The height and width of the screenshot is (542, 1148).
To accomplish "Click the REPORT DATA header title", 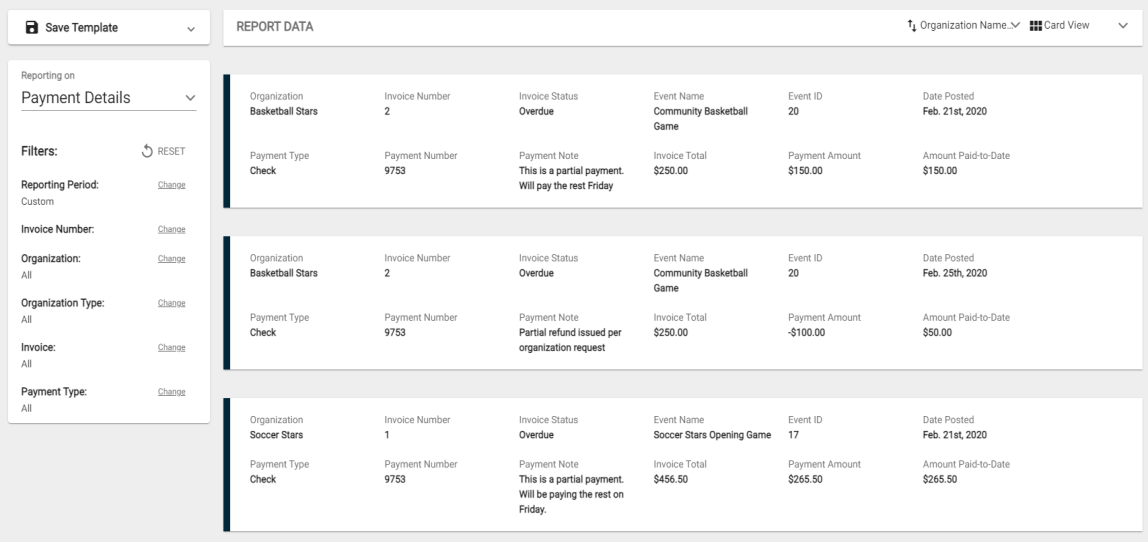I will [275, 27].
